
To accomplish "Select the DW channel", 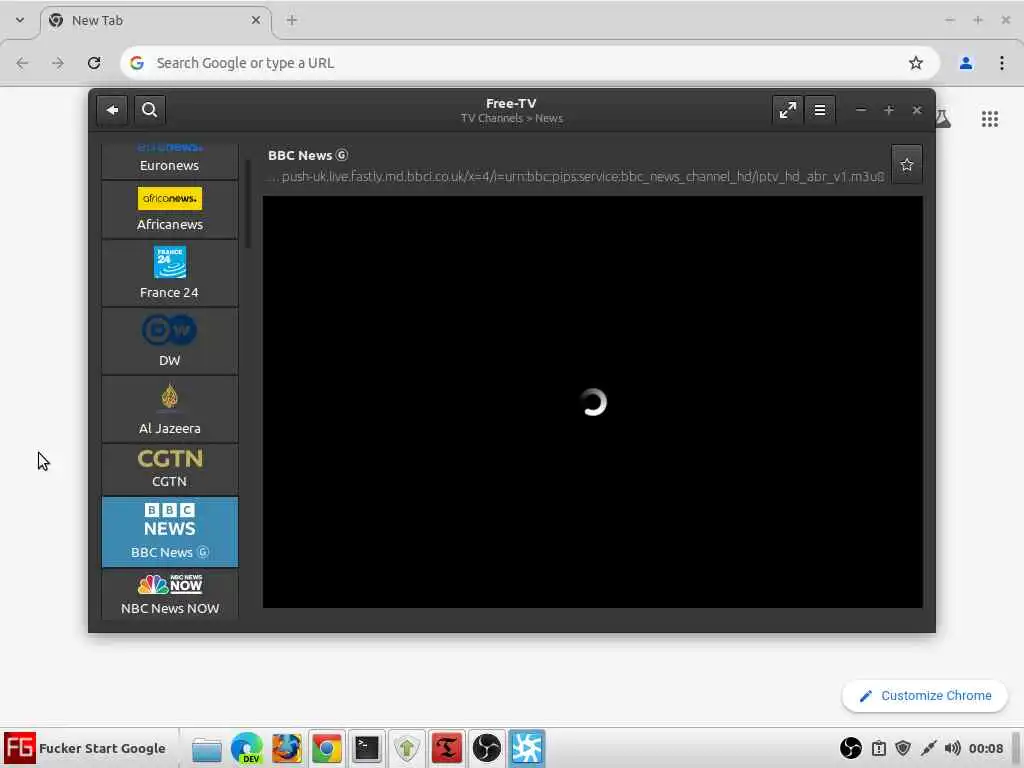I will (170, 341).
